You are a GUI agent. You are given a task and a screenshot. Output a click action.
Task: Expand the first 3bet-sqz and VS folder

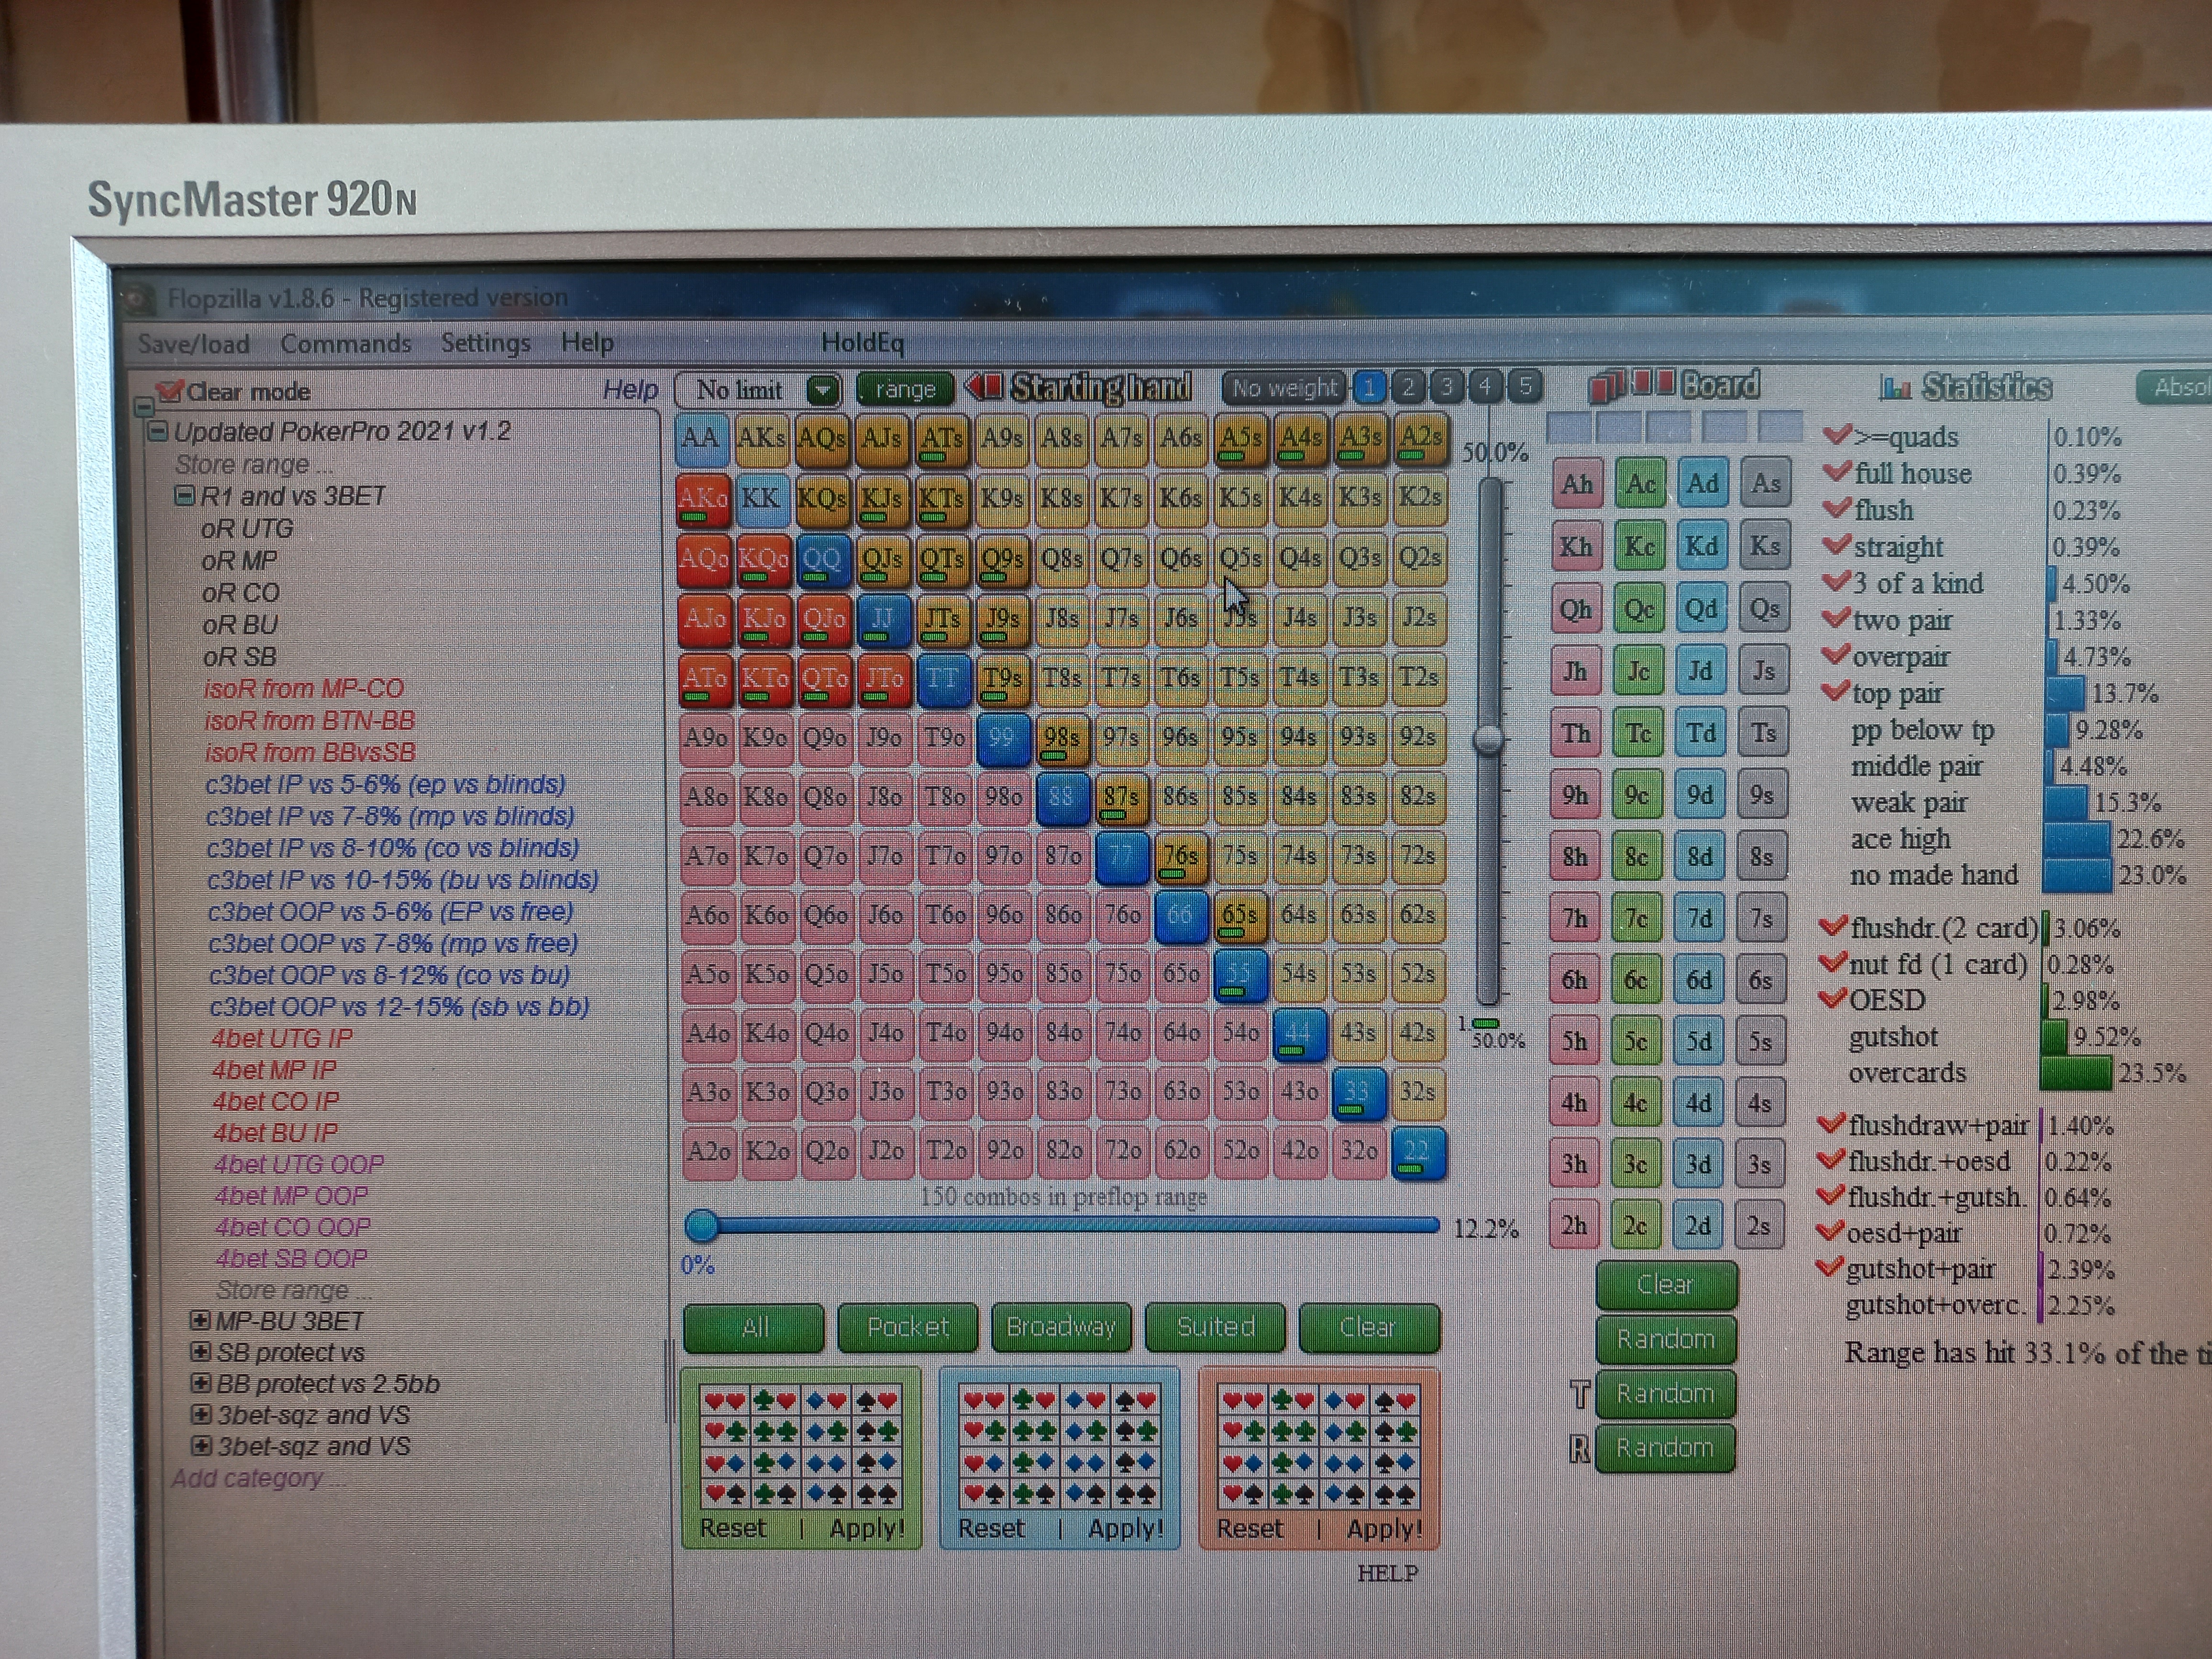tap(202, 1415)
